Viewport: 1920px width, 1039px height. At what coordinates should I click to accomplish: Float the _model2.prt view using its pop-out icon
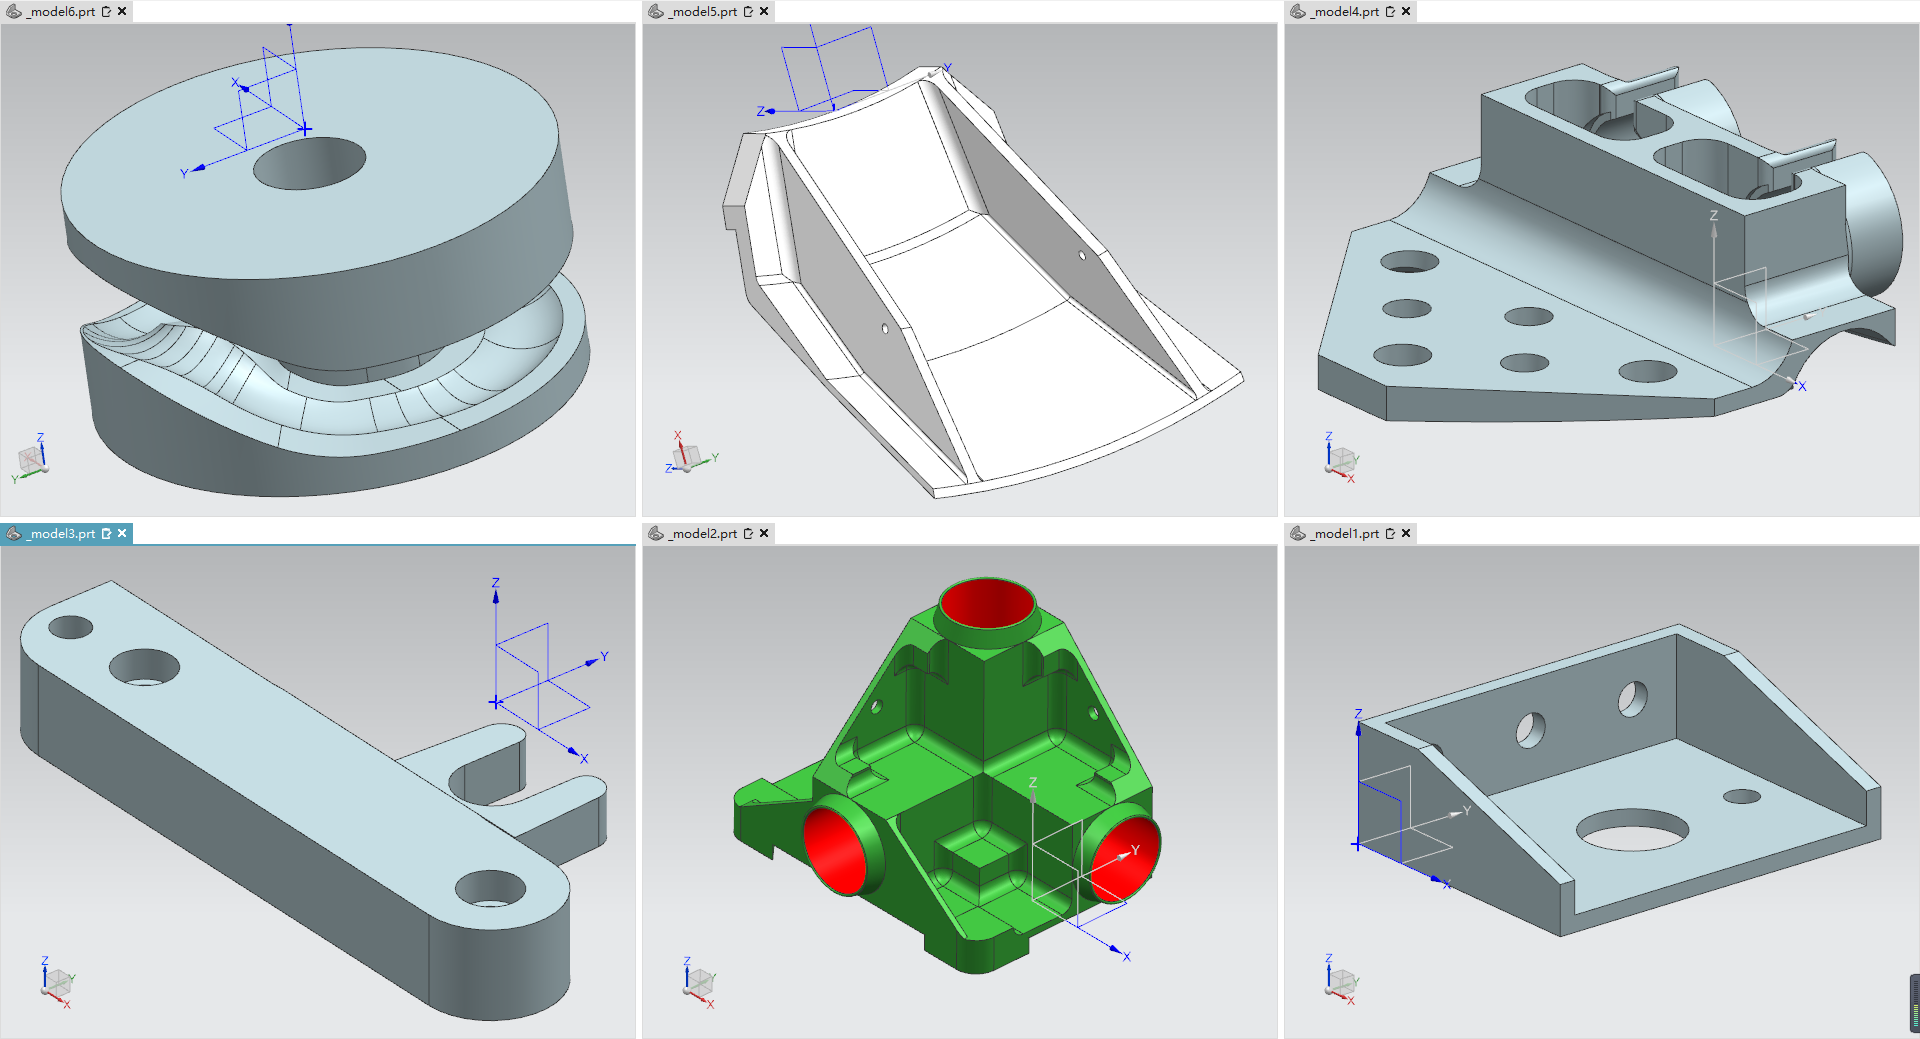pos(748,534)
